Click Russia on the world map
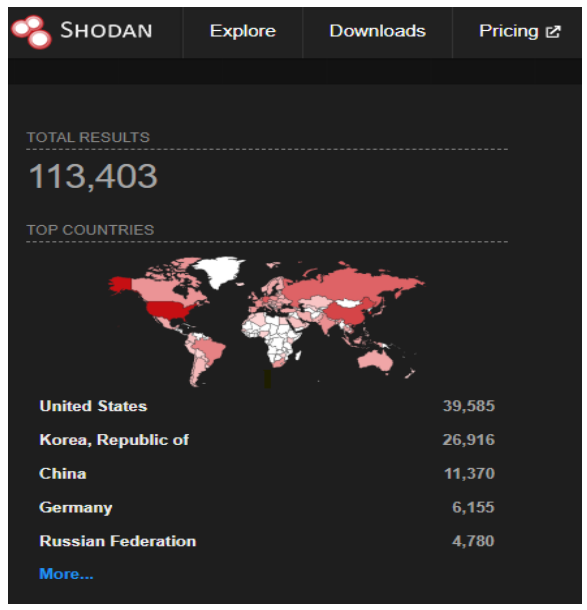The image size is (587, 610). coord(342,286)
